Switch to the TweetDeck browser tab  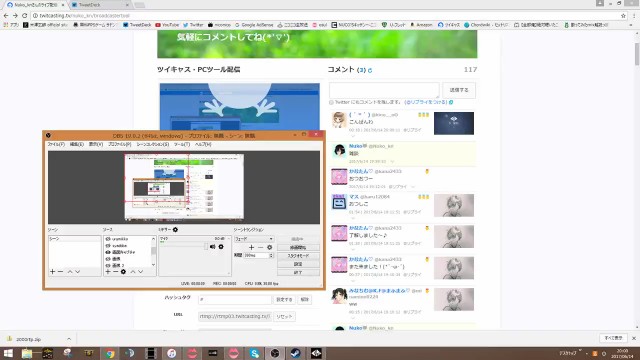(x=100, y=5)
